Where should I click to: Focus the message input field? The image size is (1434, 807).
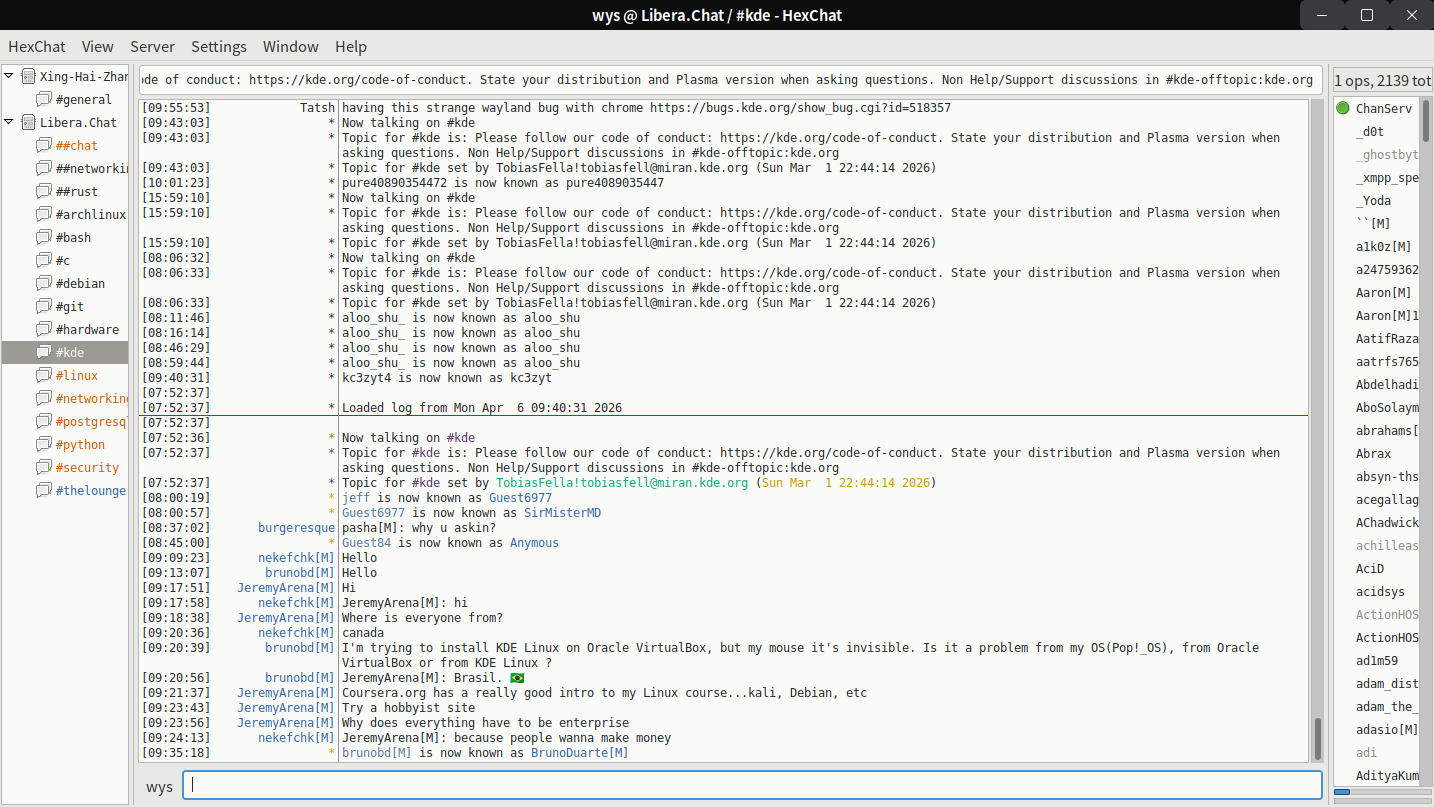[x=752, y=786]
